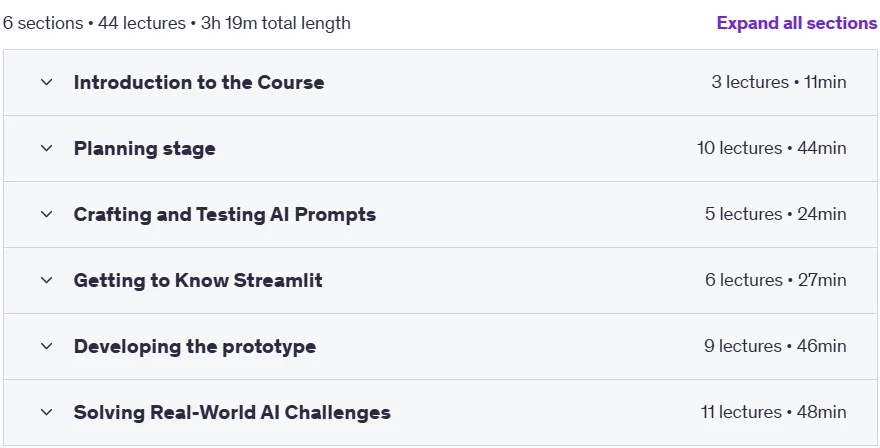
Task: Click the 6 lectures • 27min label
Action: coord(776,280)
